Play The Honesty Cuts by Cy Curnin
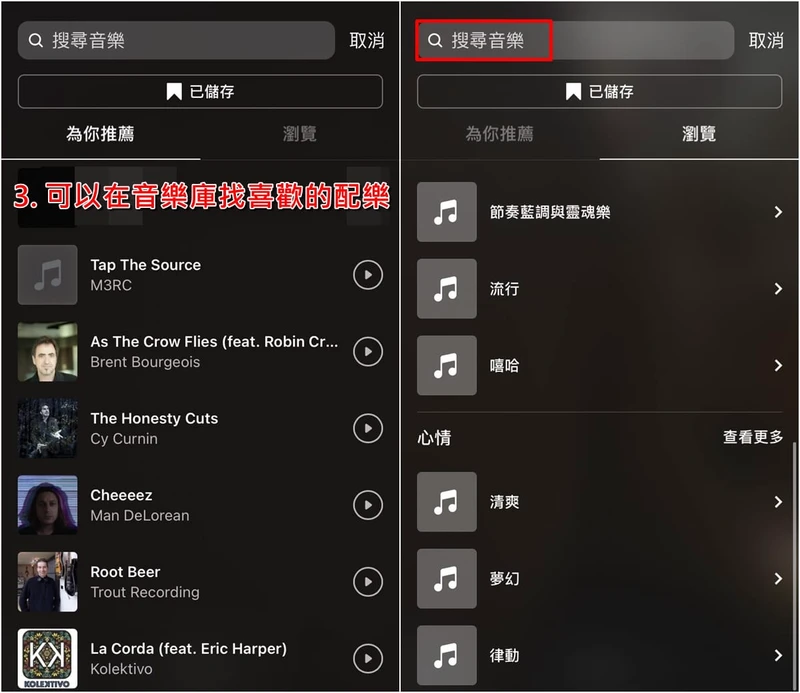Viewport: 800px width, 693px height. [x=368, y=428]
